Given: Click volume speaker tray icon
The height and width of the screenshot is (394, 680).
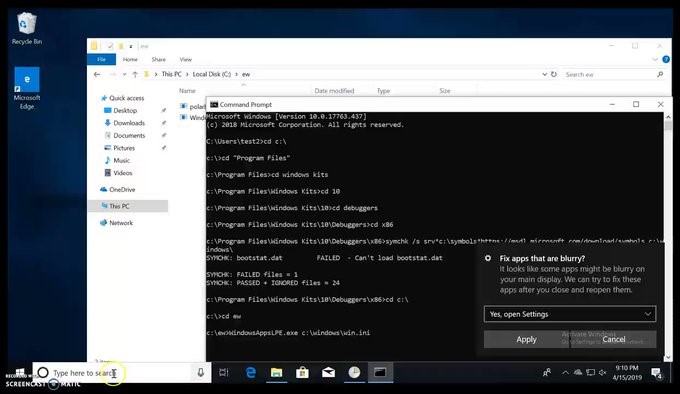Looking at the screenshot, I should click(602, 372).
